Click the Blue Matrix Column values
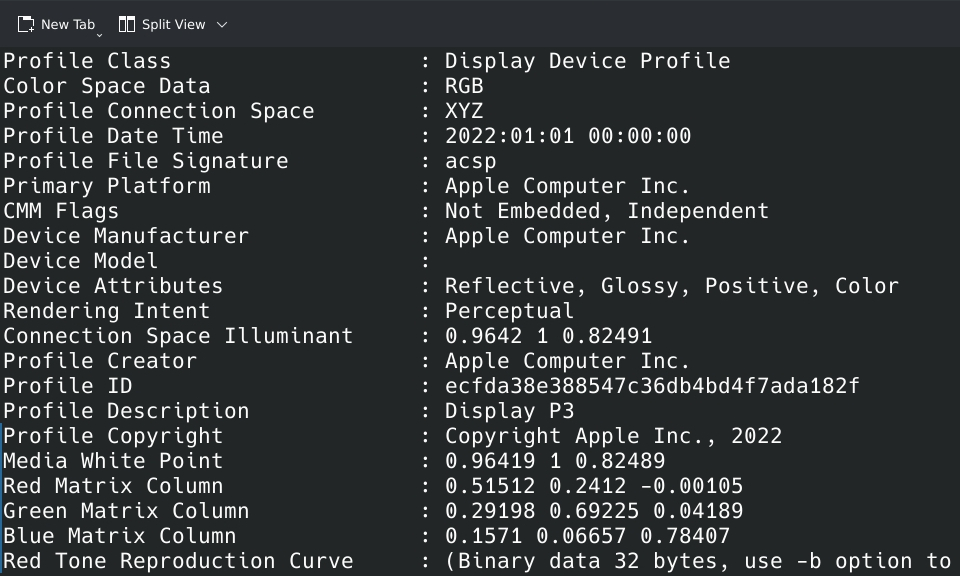Viewport: 960px width, 576px height. (x=587, y=536)
